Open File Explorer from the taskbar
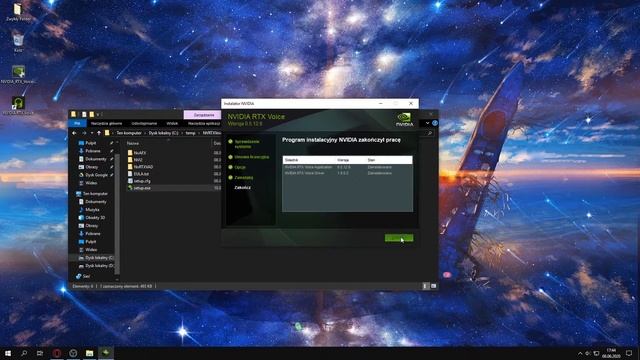This screenshot has height=360, width=640. click(x=89, y=353)
